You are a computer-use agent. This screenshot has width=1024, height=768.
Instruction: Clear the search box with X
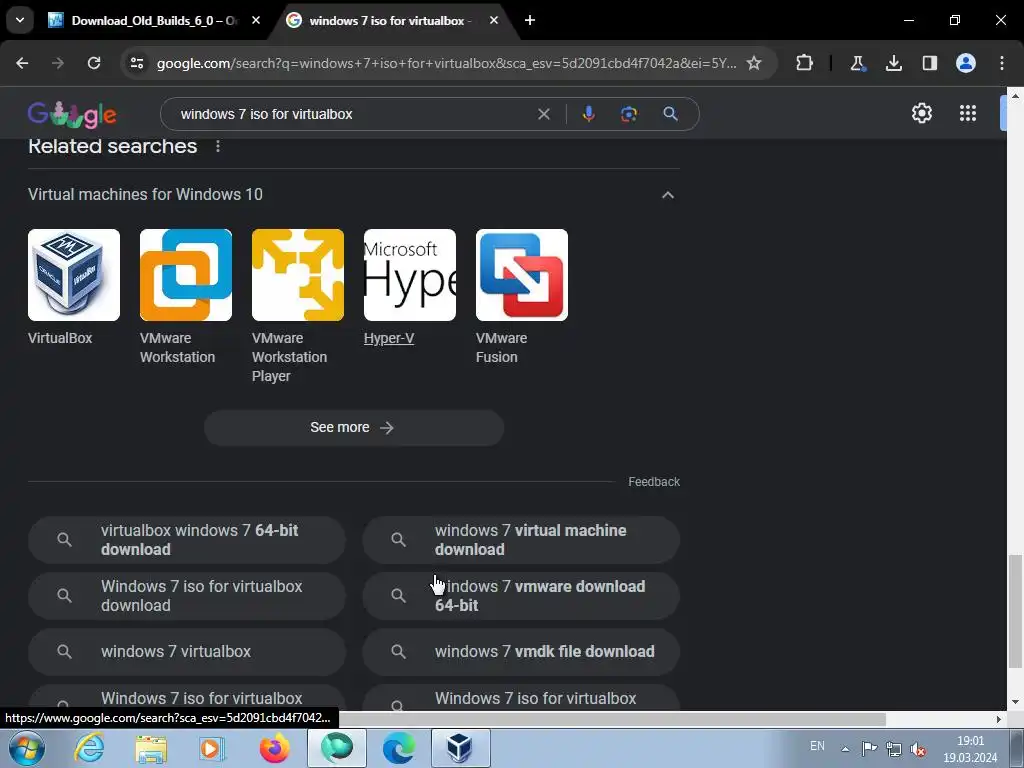click(543, 114)
